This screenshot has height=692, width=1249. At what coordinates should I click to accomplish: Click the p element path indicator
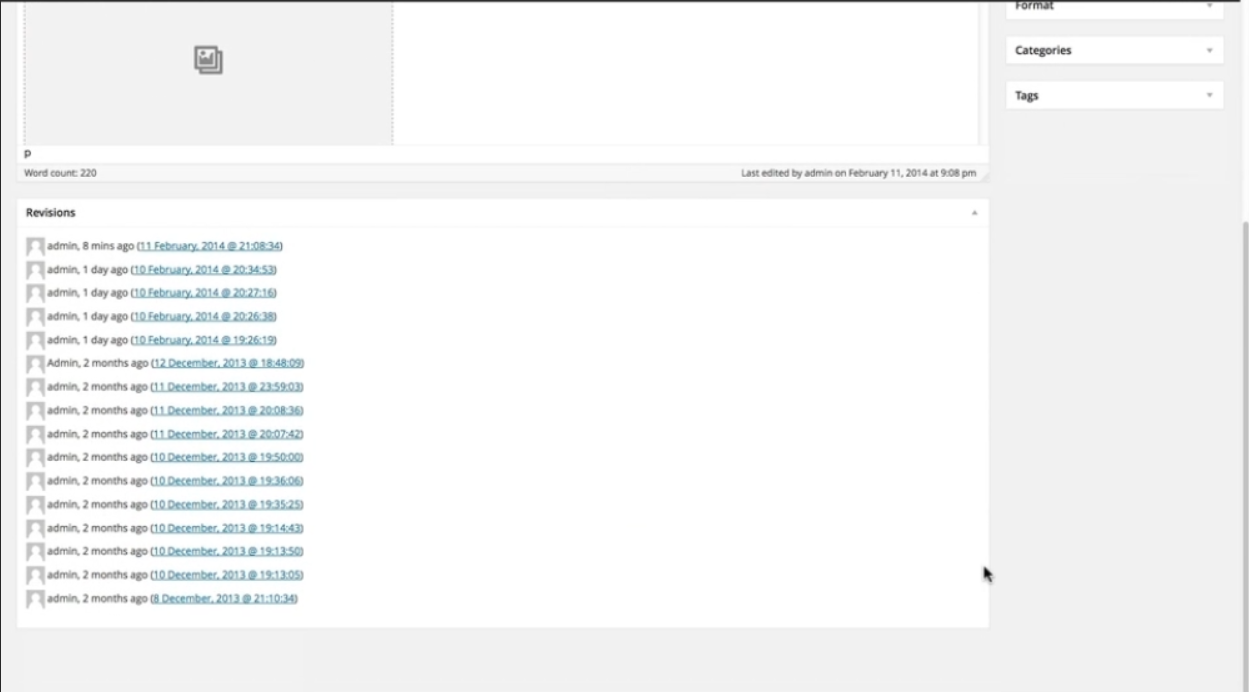[x=28, y=154]
